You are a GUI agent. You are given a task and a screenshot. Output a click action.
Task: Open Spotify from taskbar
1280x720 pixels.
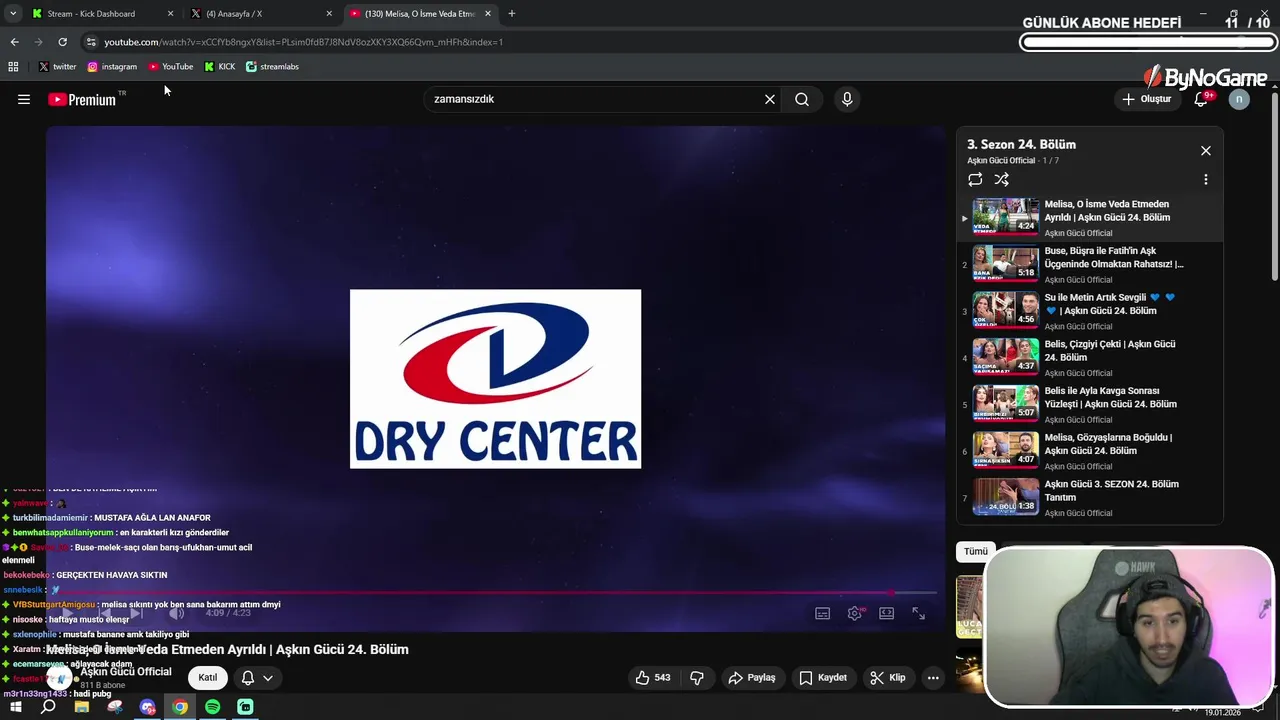pyautogui.click(x=213, y=707)
